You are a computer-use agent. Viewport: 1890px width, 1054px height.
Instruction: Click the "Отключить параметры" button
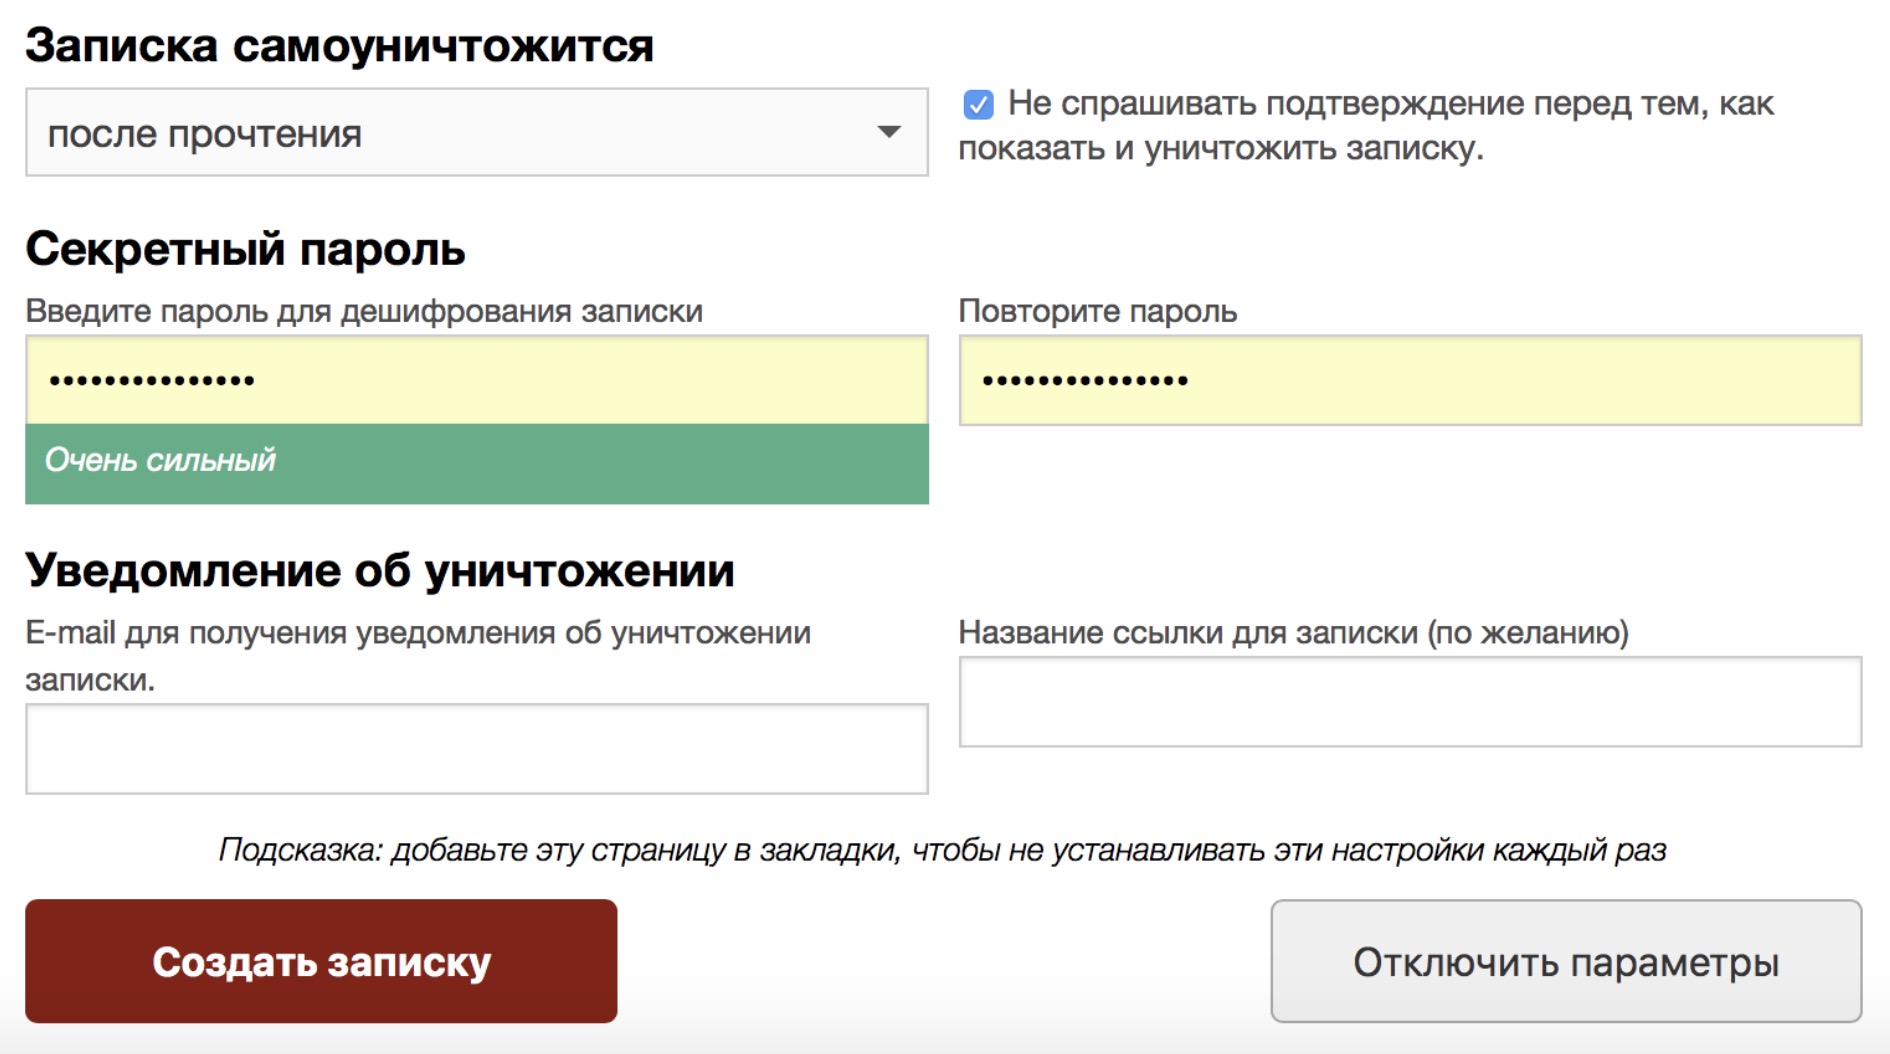(x=1565, y=961)
